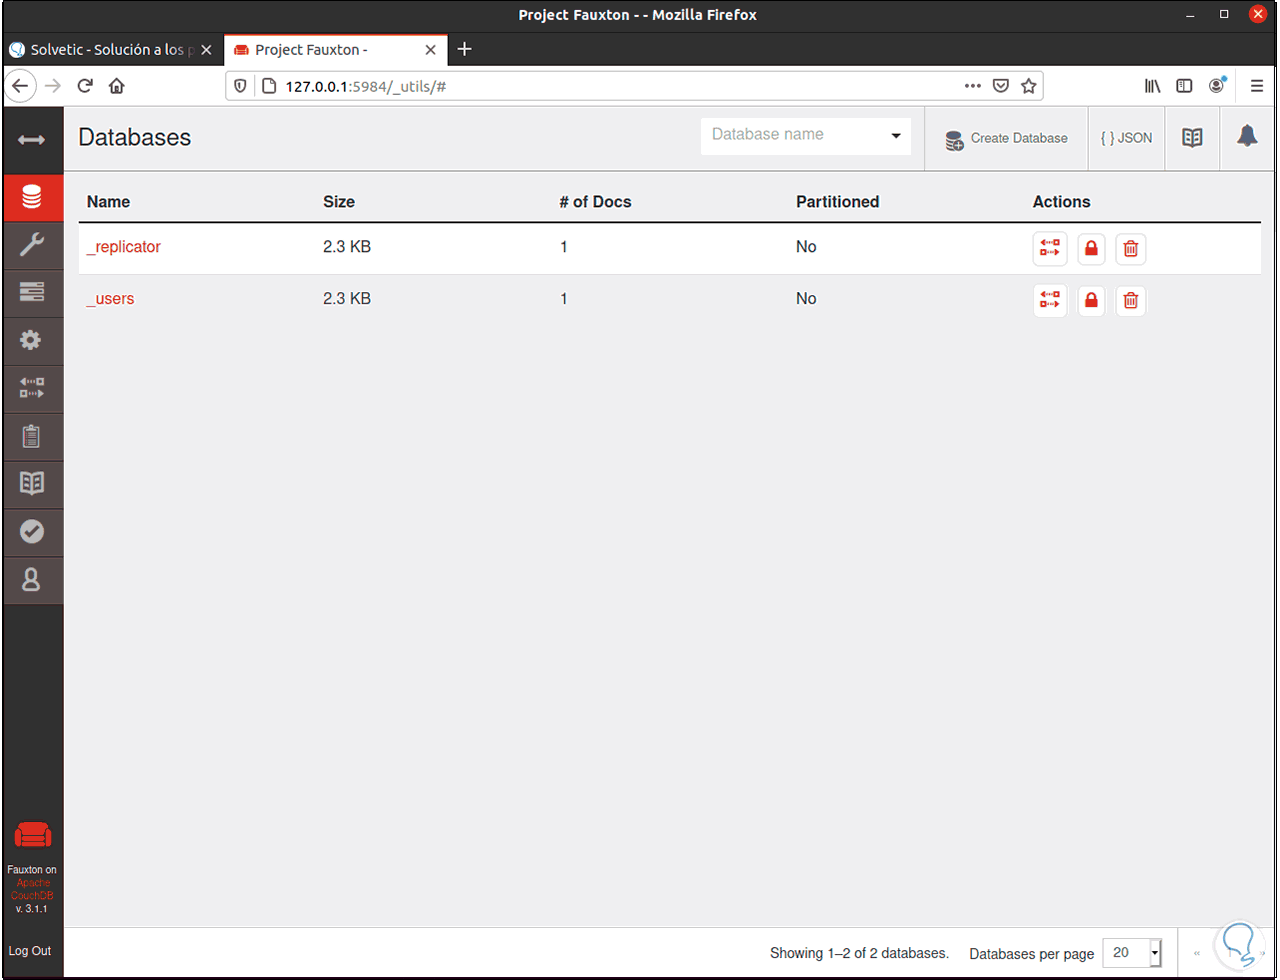This screenshot has width=1280, height=980.
Task: Click the Partitioned value No for _users
Action: point(806,299)
